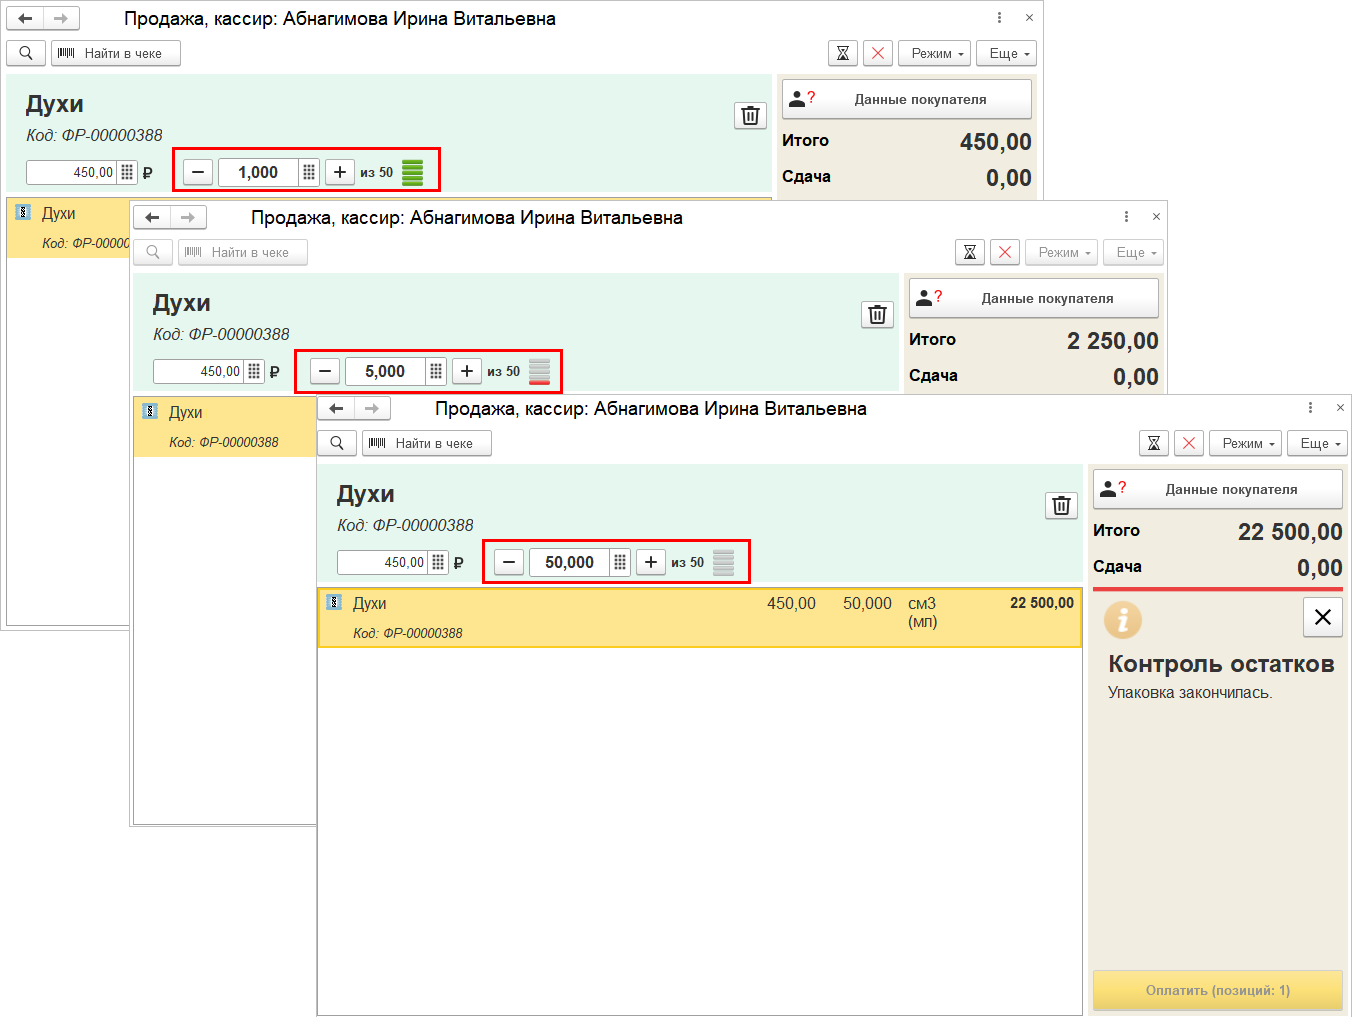The width and height of the screenshot is (1353, 1017).
Task: Open the price calculator in the 2 250,00 window
Action: (254, 371)
